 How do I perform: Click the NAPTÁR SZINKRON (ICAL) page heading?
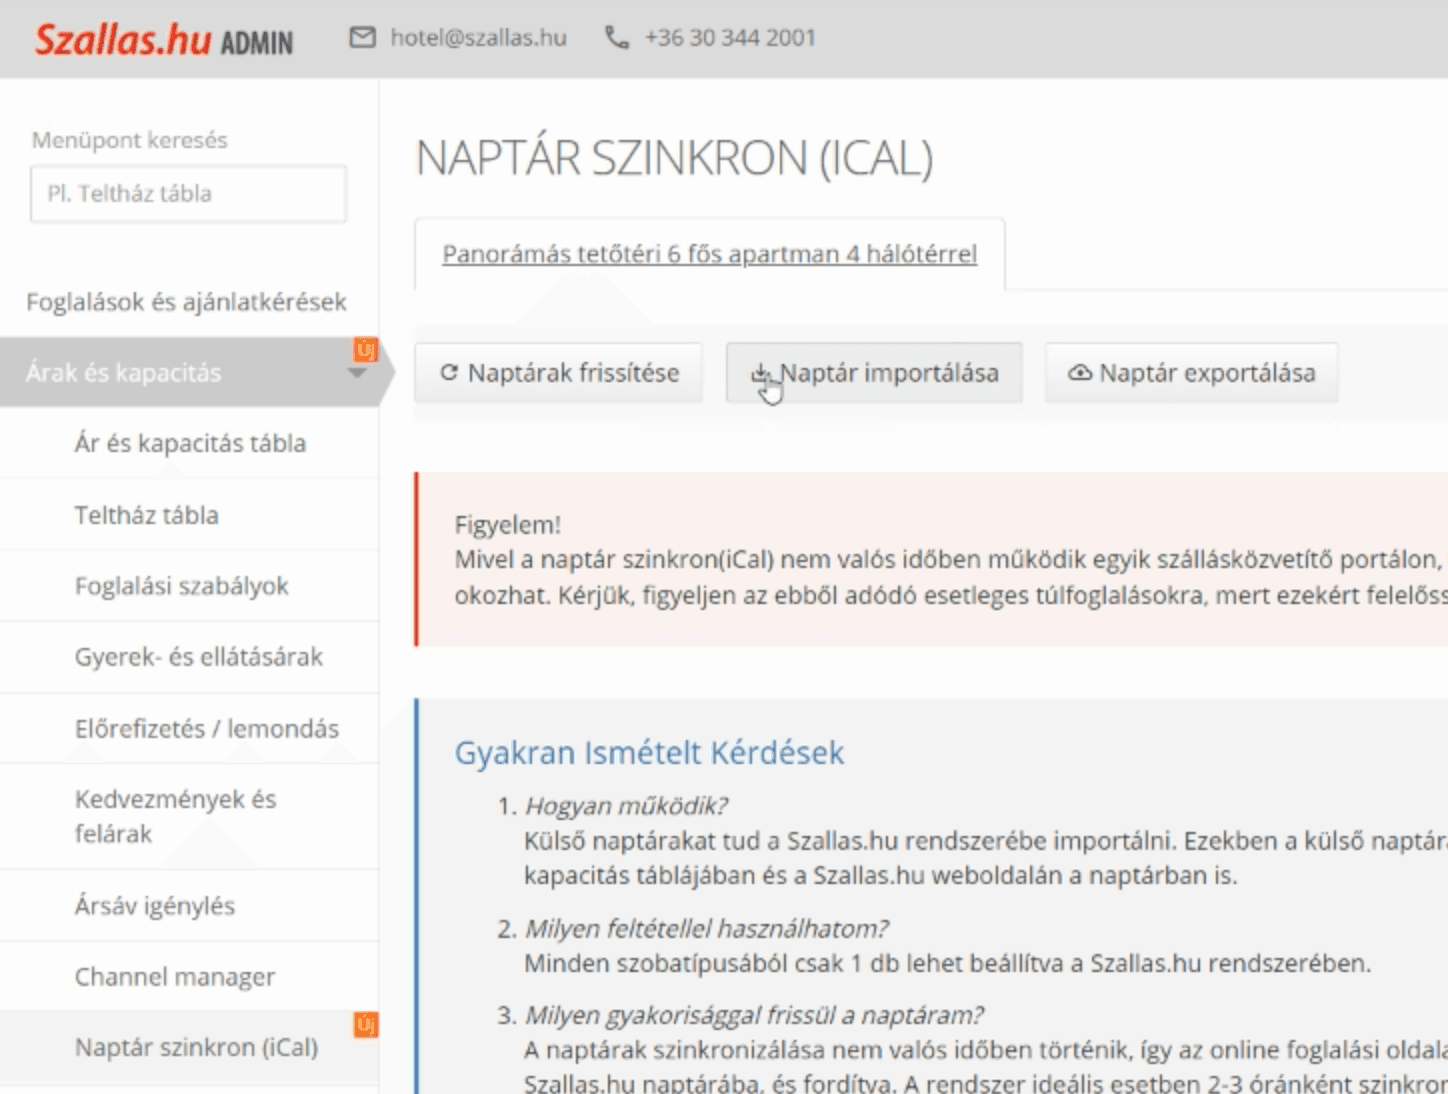(x=674, y=158)
